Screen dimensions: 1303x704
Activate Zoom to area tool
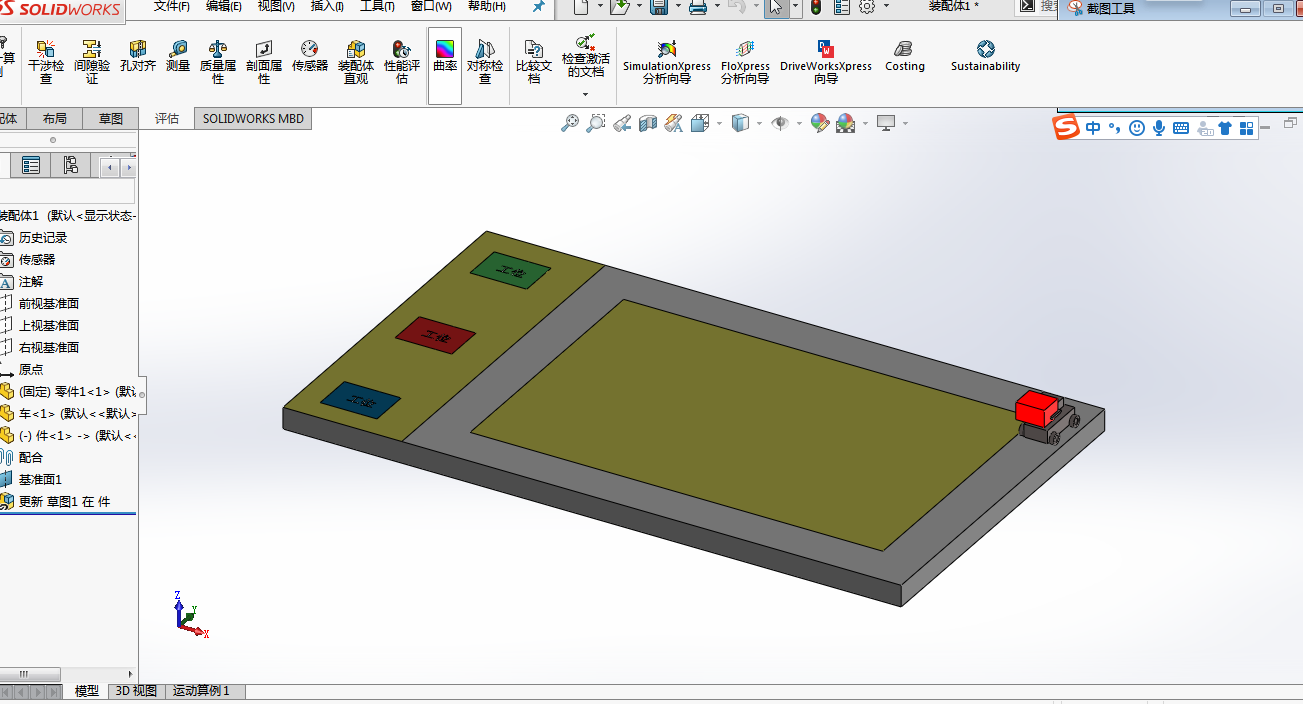(596, 123)
